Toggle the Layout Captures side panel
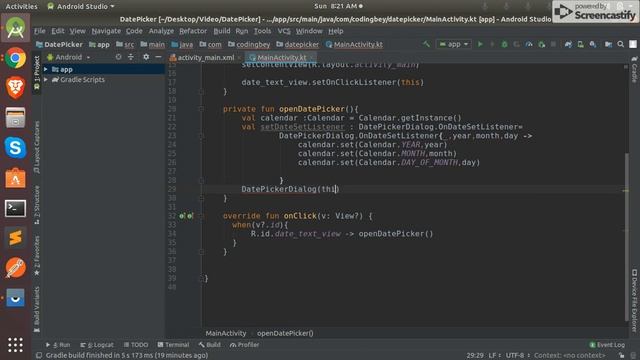 click(x=37, y=147)
